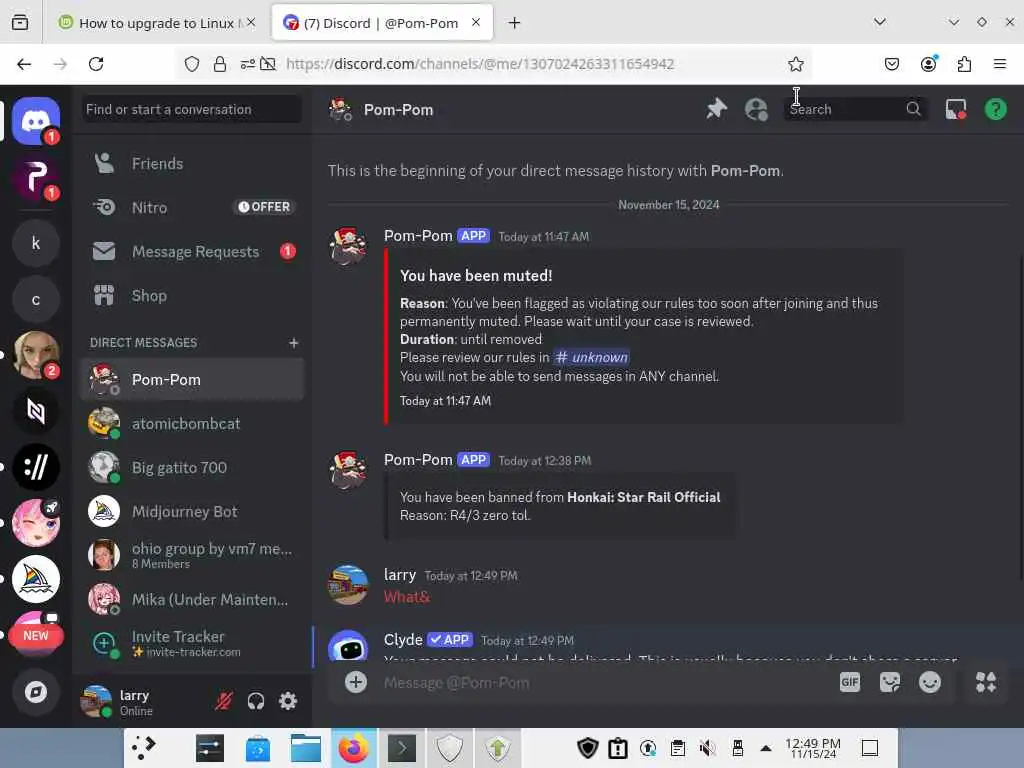Click the browser Back button
The height and width of the screenshot is (768, 1024).
tap(24, 64)
